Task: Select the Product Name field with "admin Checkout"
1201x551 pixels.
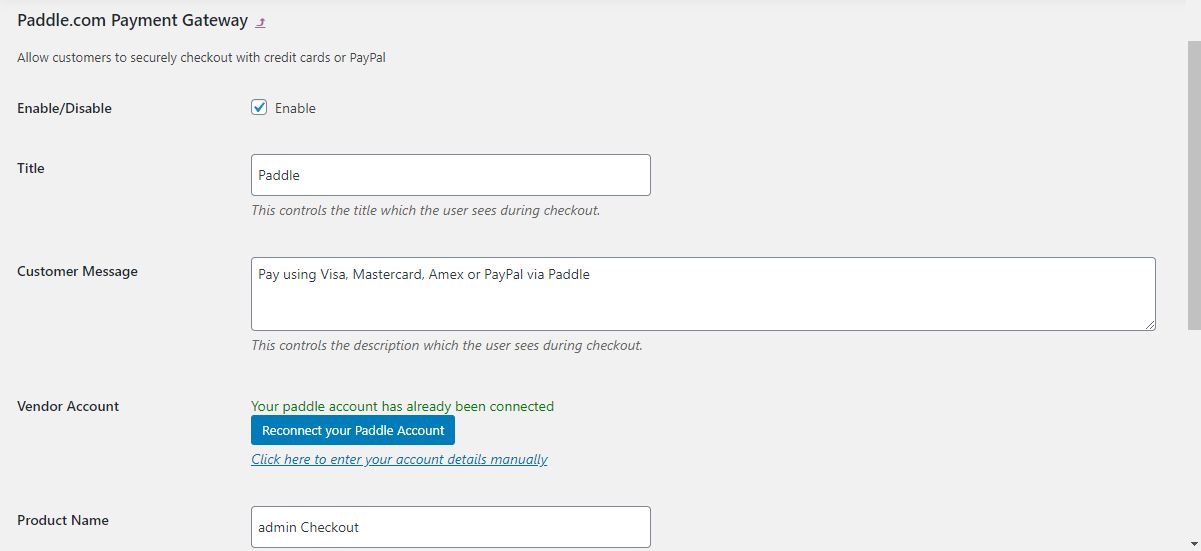Action: [451, 527]
